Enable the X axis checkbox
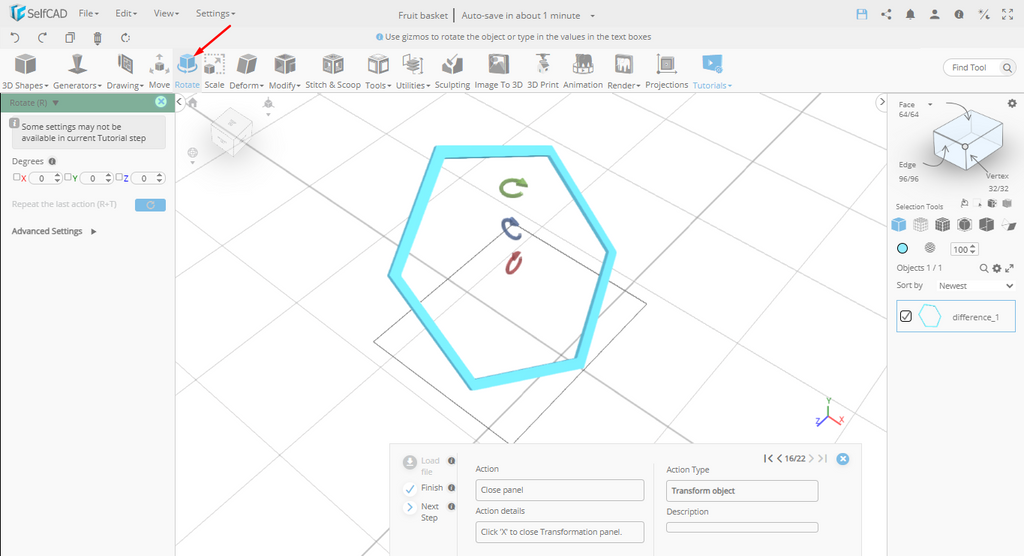 17,177
